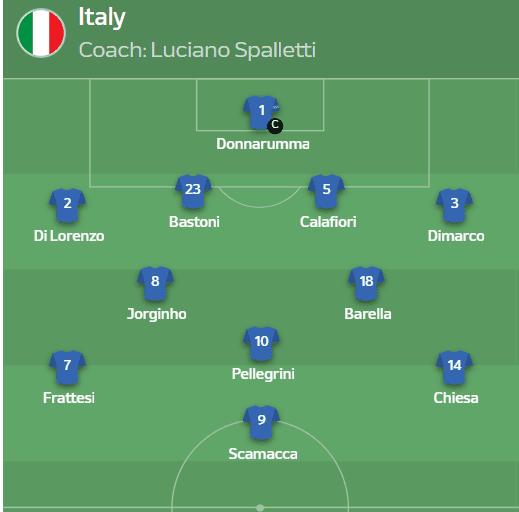Click Bastoni's number 23 shirt icon

[193, 191]
